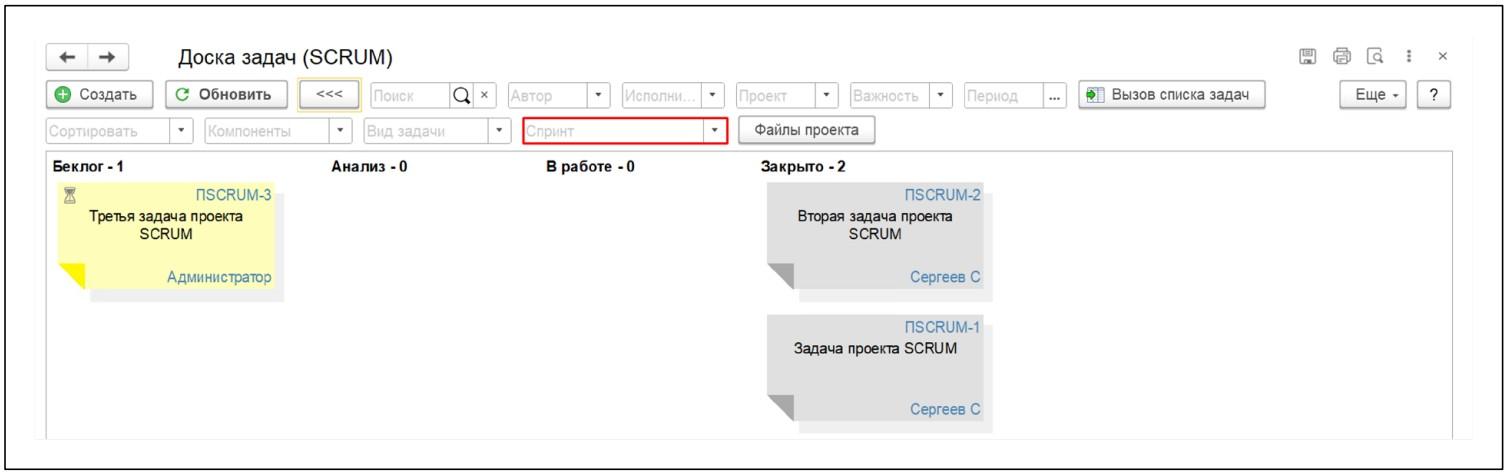Open print preview magnifier icon

[x=1374, y=56]
